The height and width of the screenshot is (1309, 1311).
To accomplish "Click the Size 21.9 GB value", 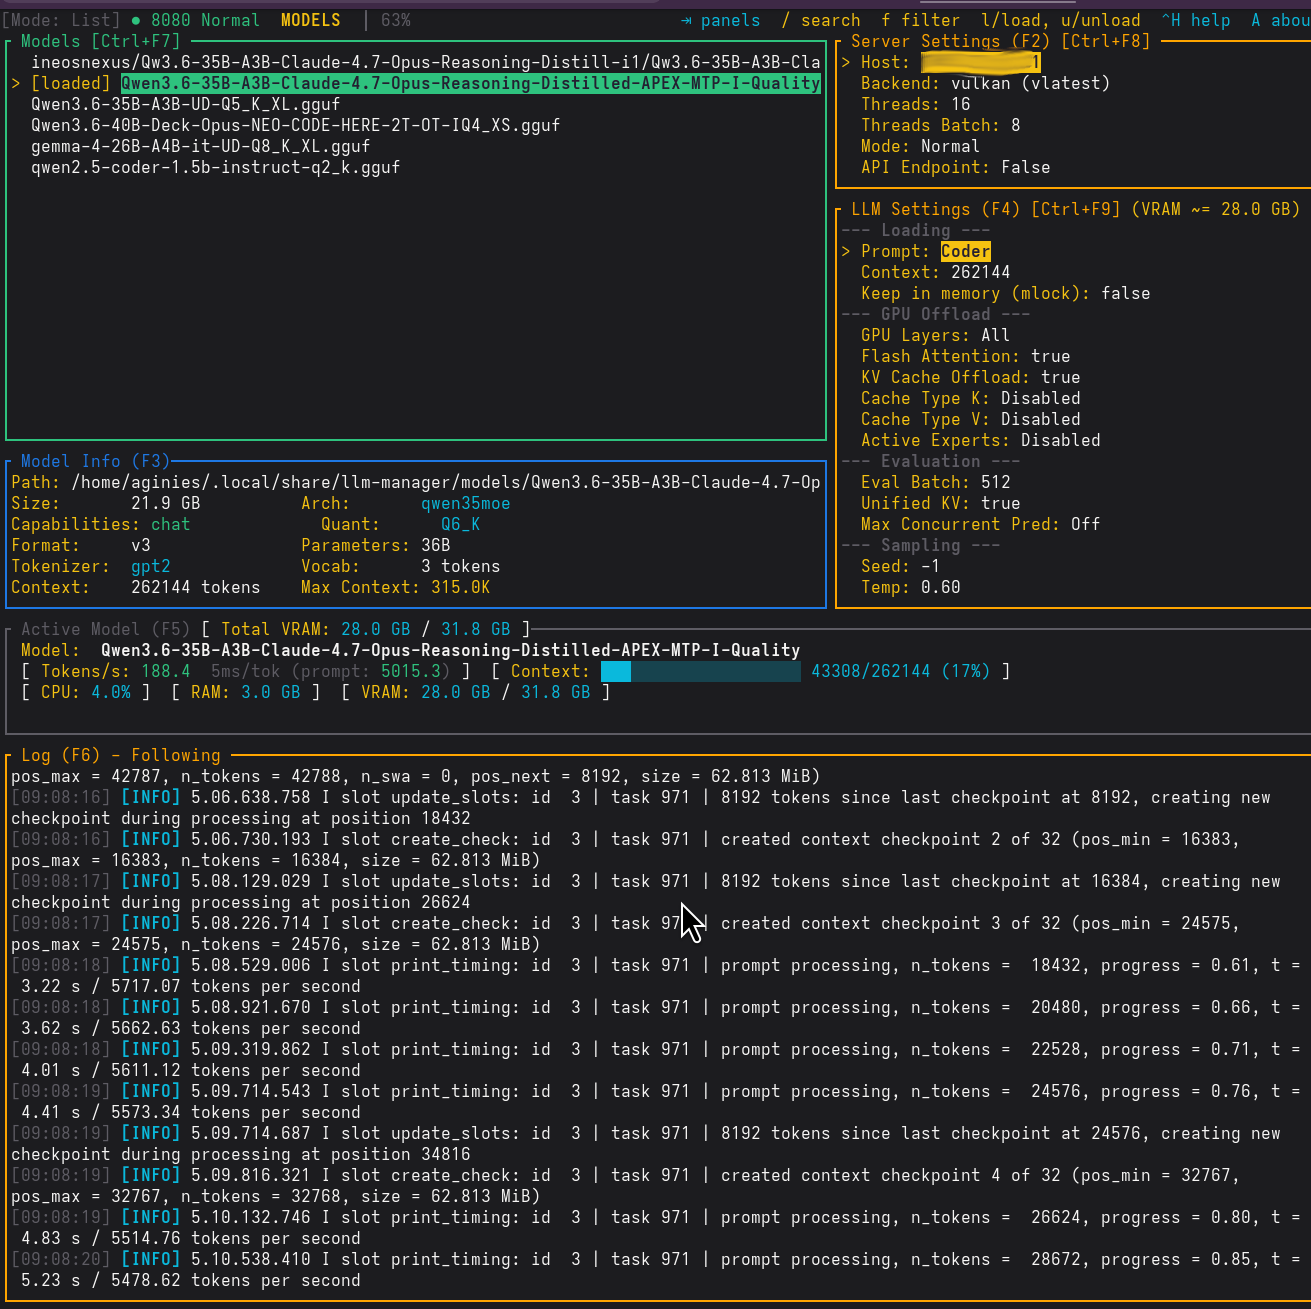I will click(166, 503).
